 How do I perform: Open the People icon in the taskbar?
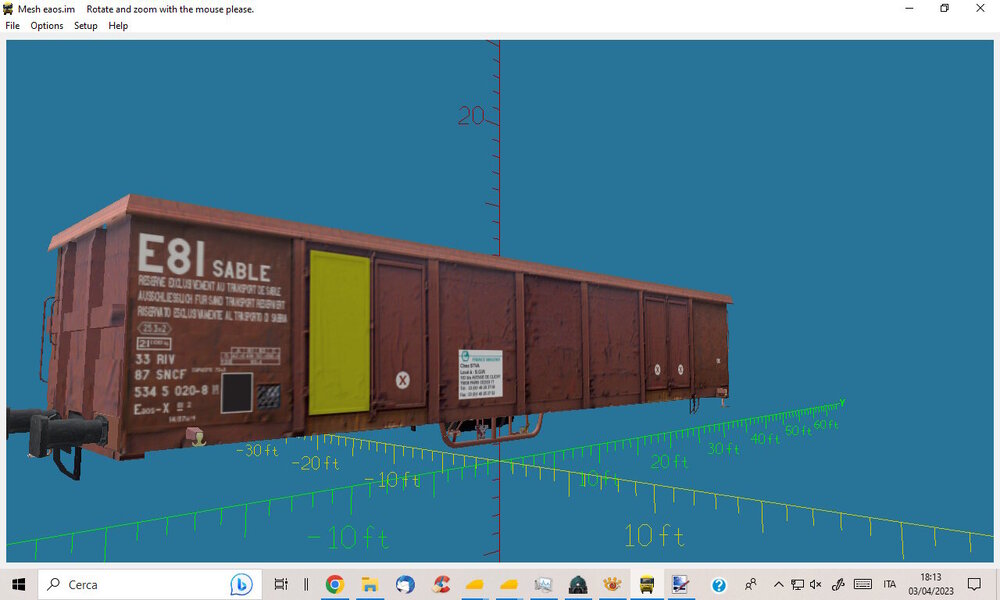pyautogui.click(x=751, y=584)
